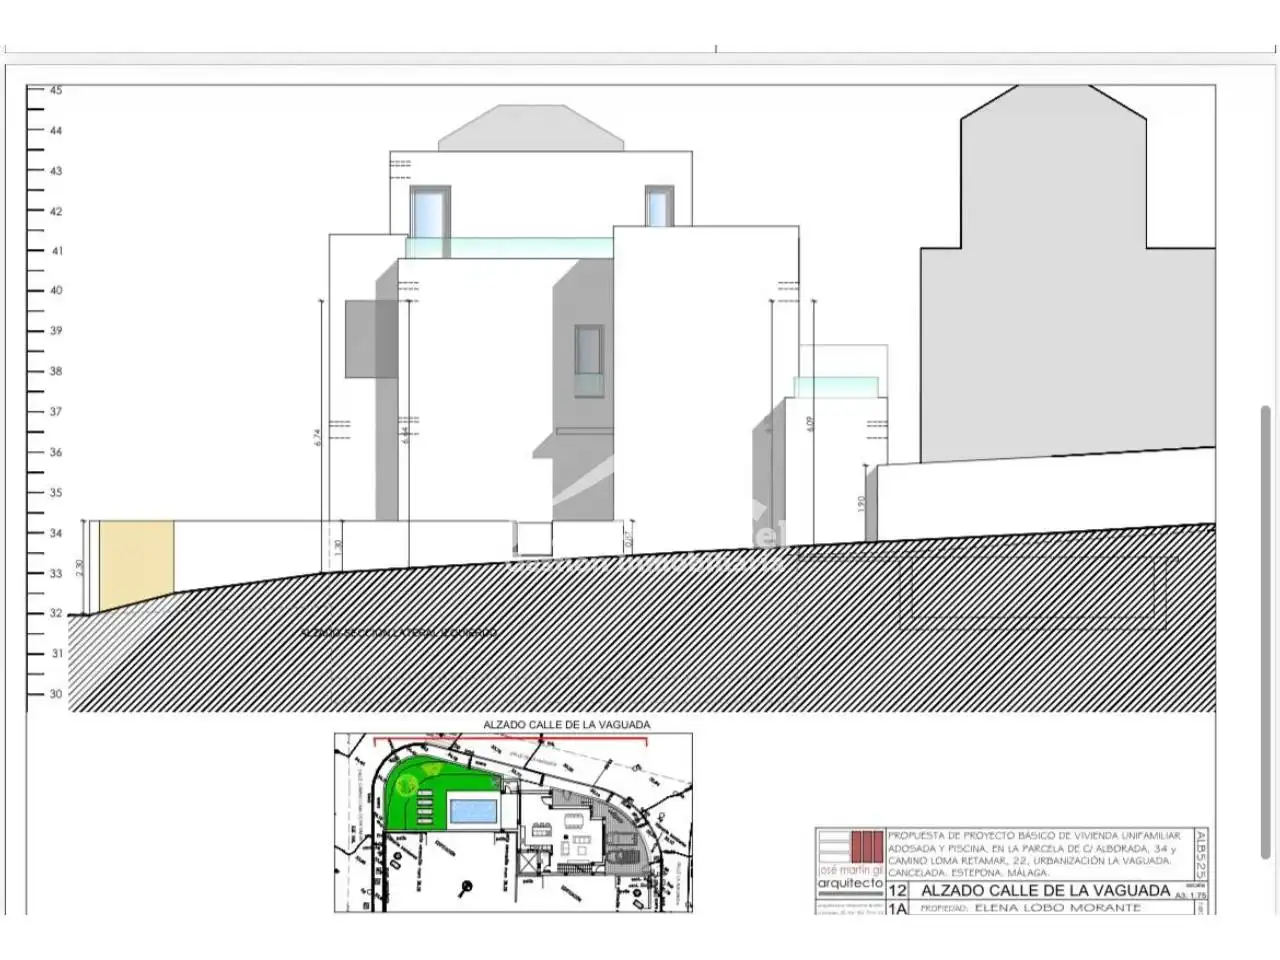Click rotated 'ALB525' code in title block
The width and height of the screenshot is (1280, 960).
pyautogui.click(x=1201, y=854)
